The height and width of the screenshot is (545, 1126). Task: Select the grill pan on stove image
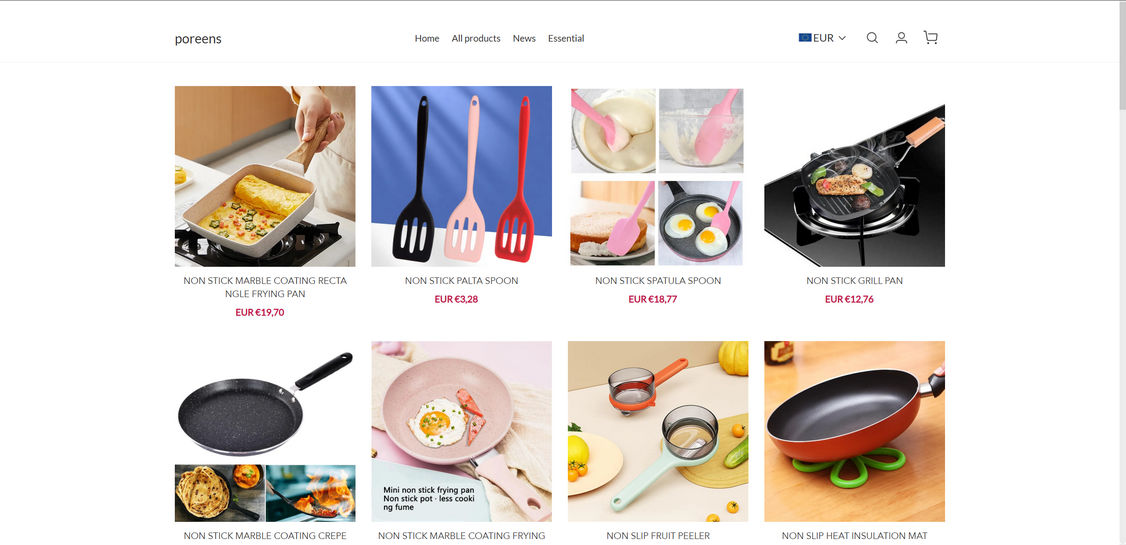[x=855, y=176]
